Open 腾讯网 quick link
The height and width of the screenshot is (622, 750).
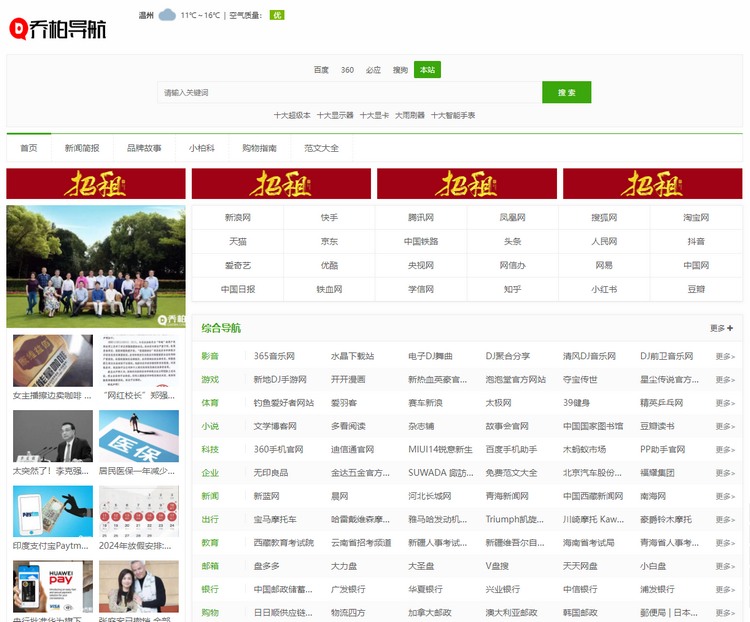421,218
